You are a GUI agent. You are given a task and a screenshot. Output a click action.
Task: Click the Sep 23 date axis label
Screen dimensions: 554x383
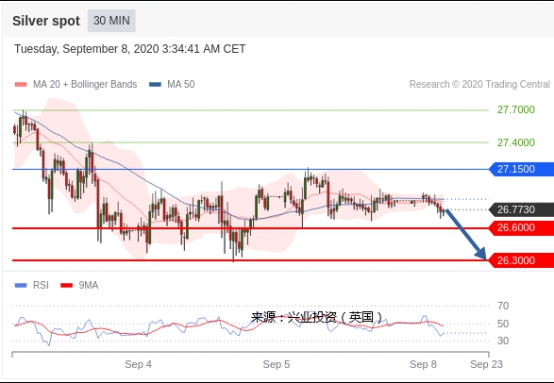click(x=486, y=364)
